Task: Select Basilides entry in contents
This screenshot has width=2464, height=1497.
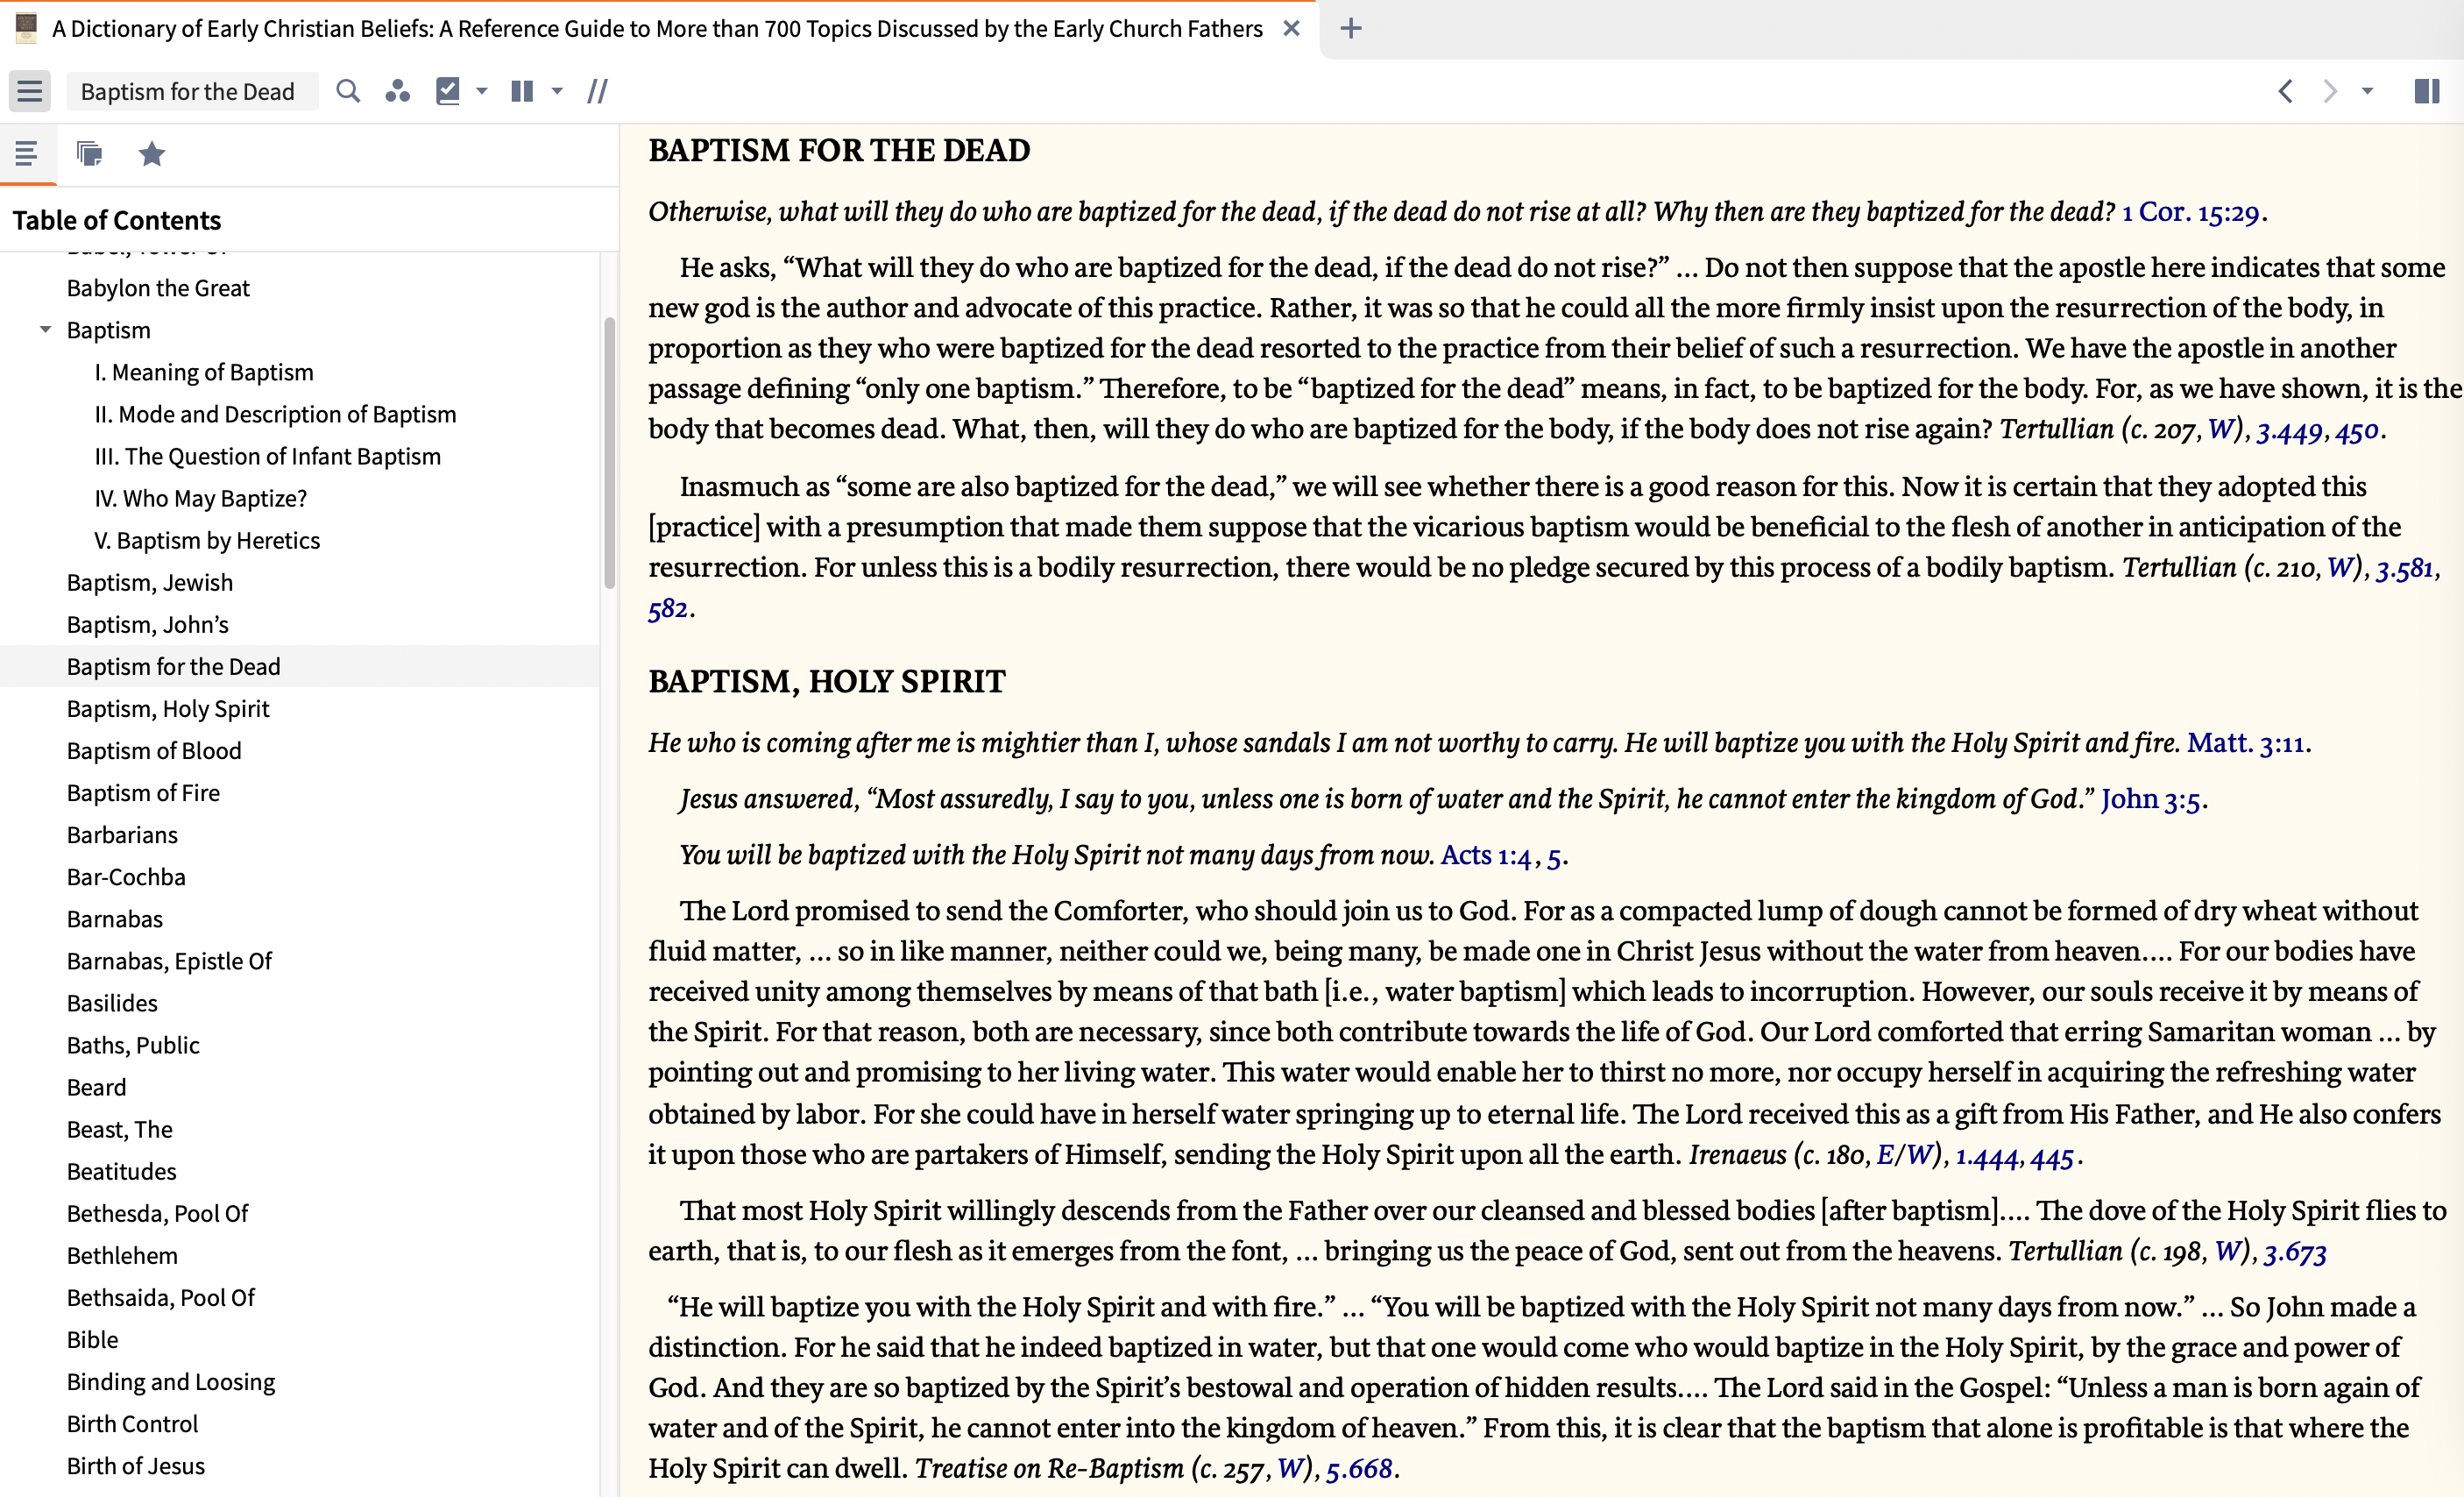Action: (x=112, y=1002)
